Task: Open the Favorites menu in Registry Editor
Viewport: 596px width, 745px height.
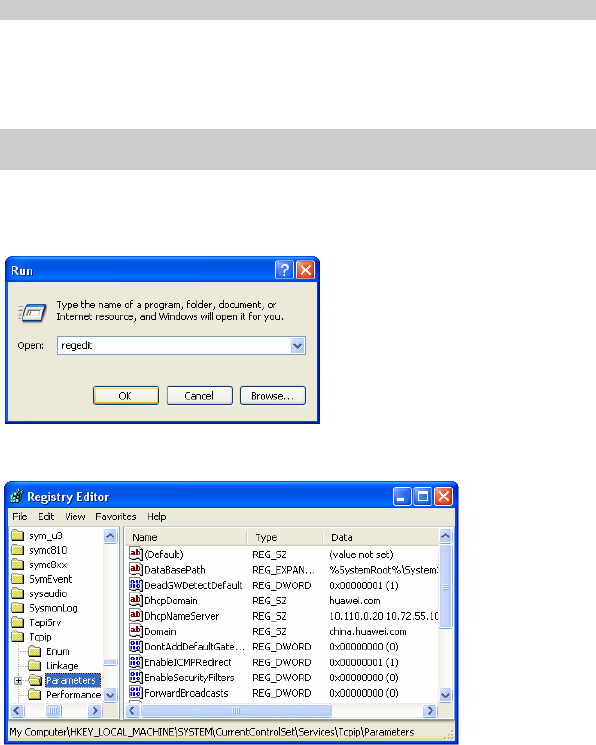Action: 115,516
